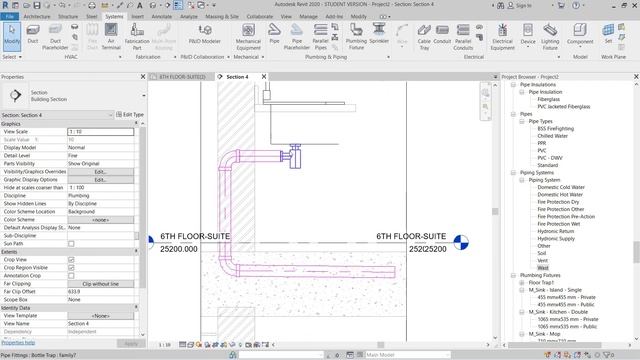The width and height of the screenshot is (640, 360).
Task: Launch P&ID Modeler
Action: point(204,34)
